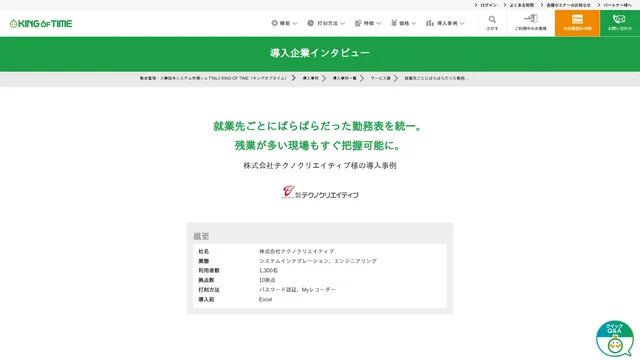Viewport: 640px width, 360px height.
Task: Click the 導入事例 breadcrumb link
Action: click(x=311, y=78)
